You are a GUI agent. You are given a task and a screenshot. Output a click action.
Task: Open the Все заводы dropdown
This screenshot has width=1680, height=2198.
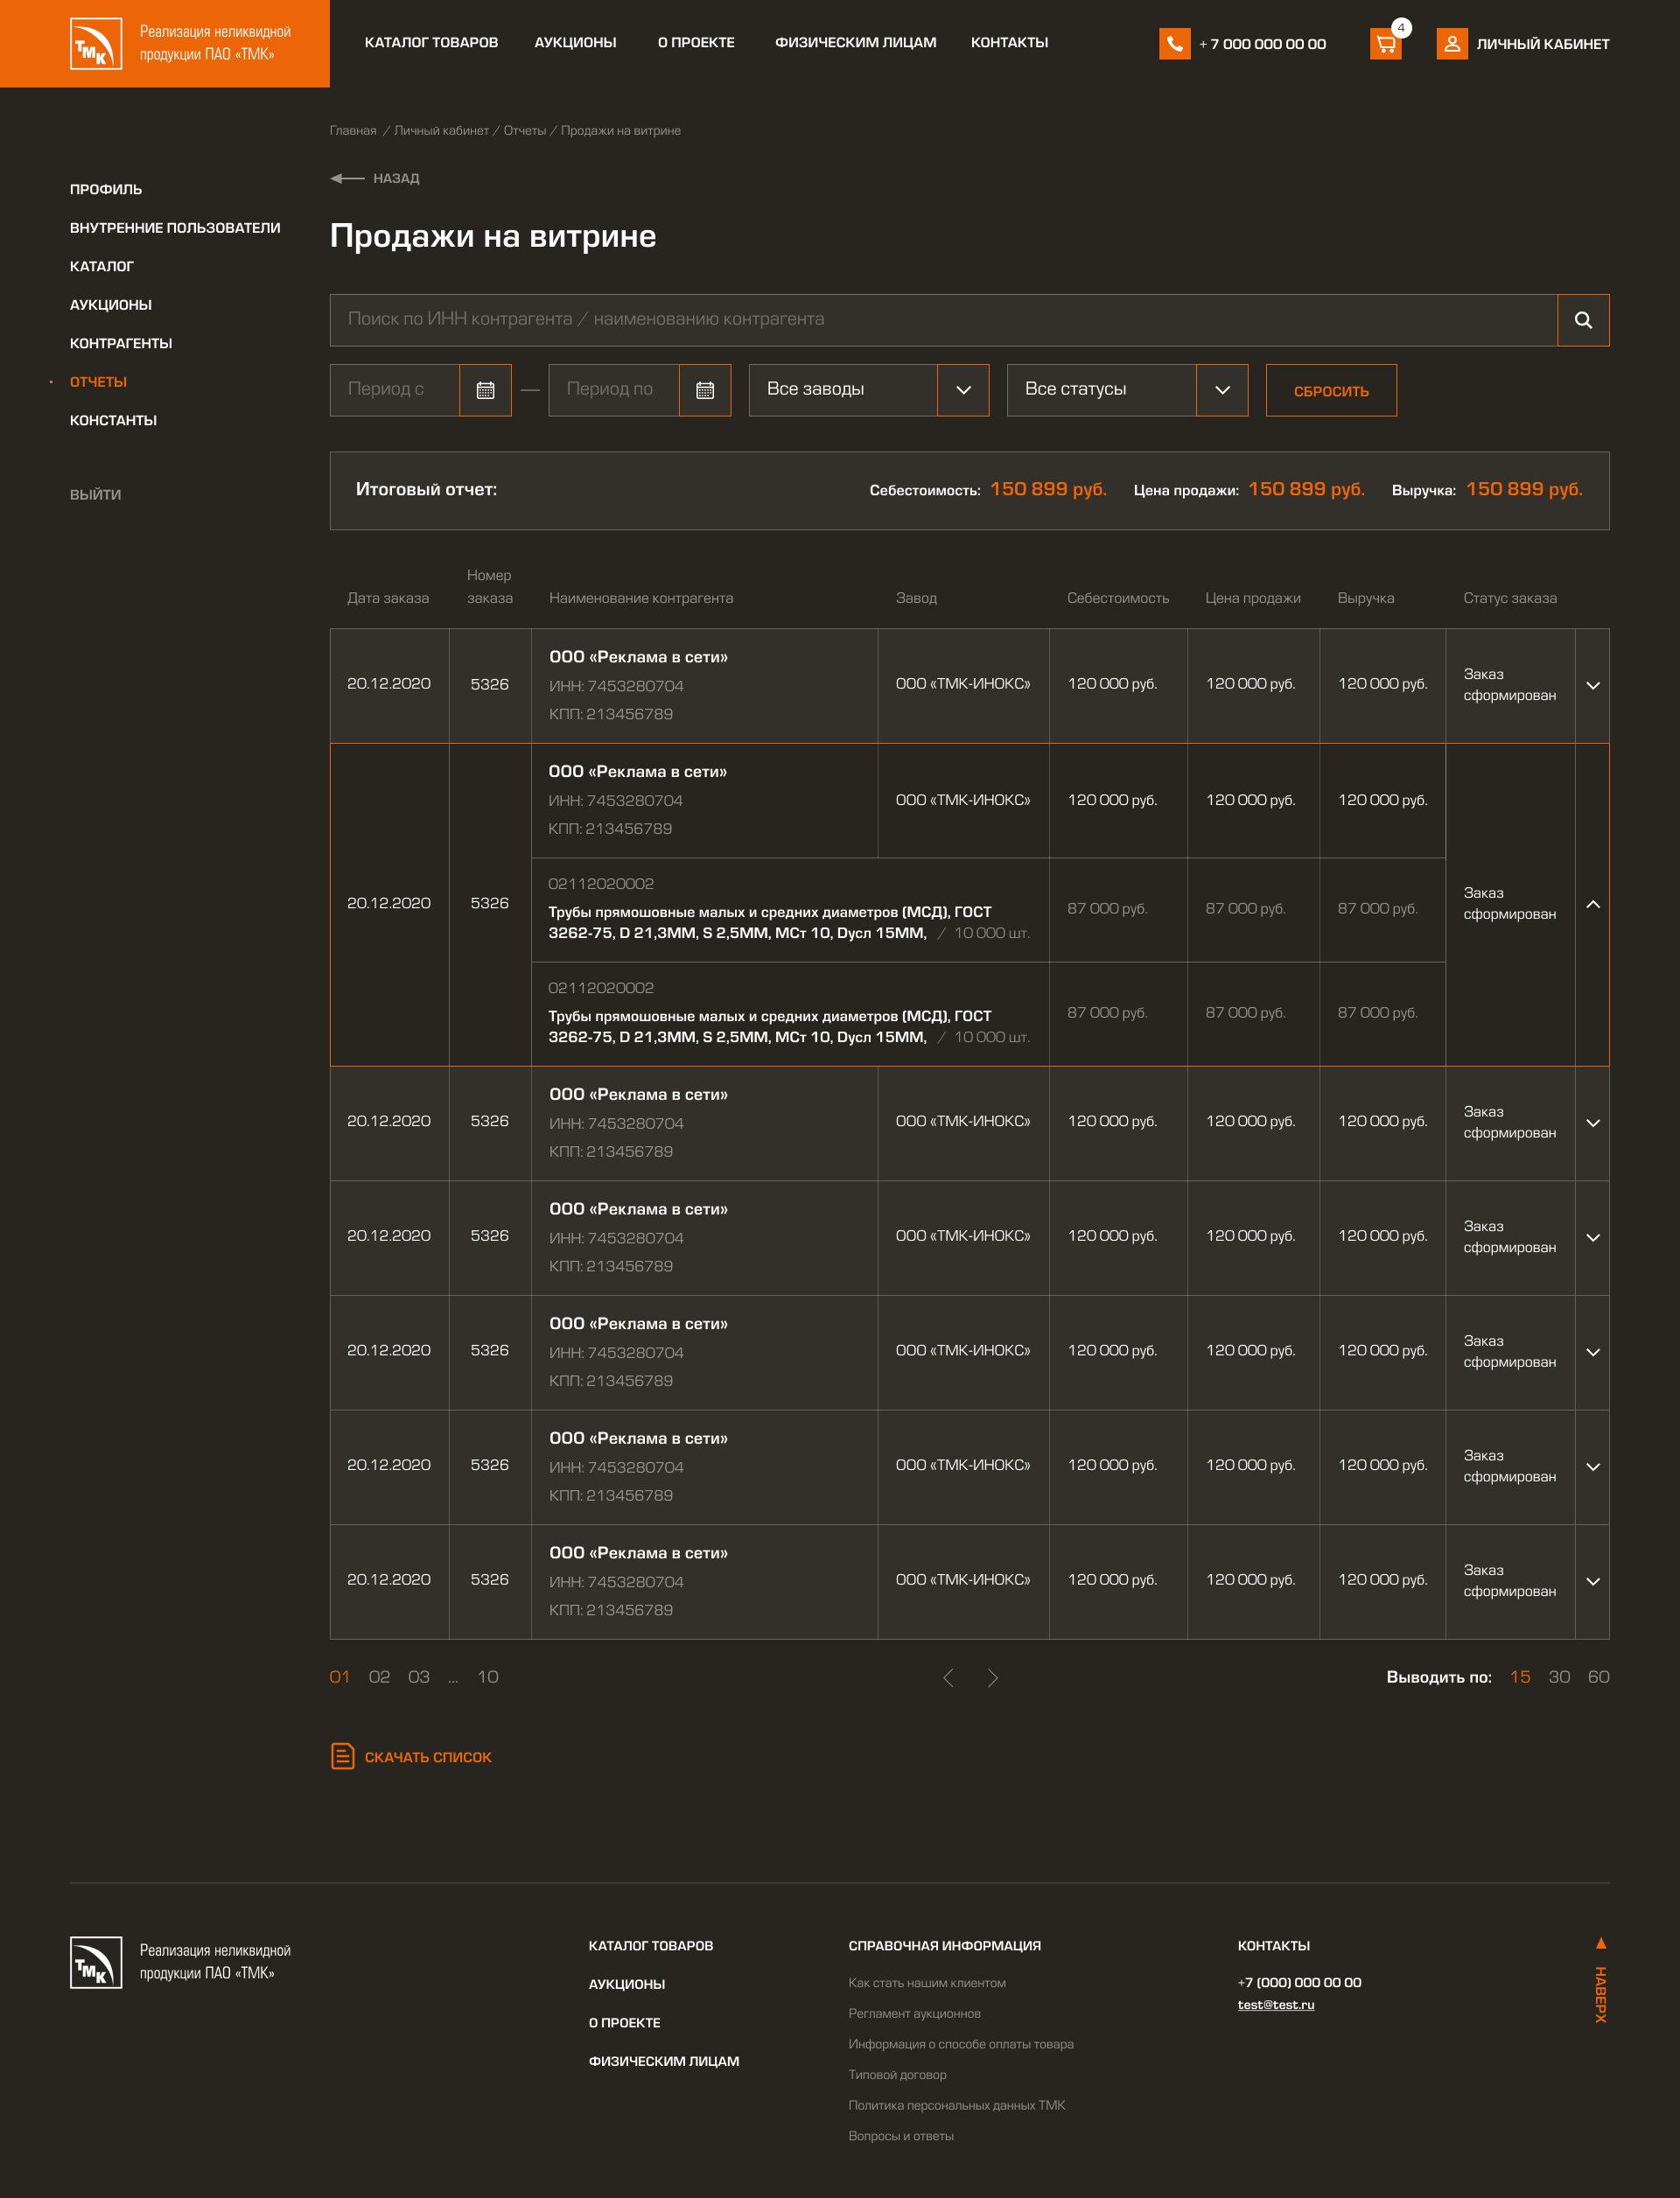(869, 390)
